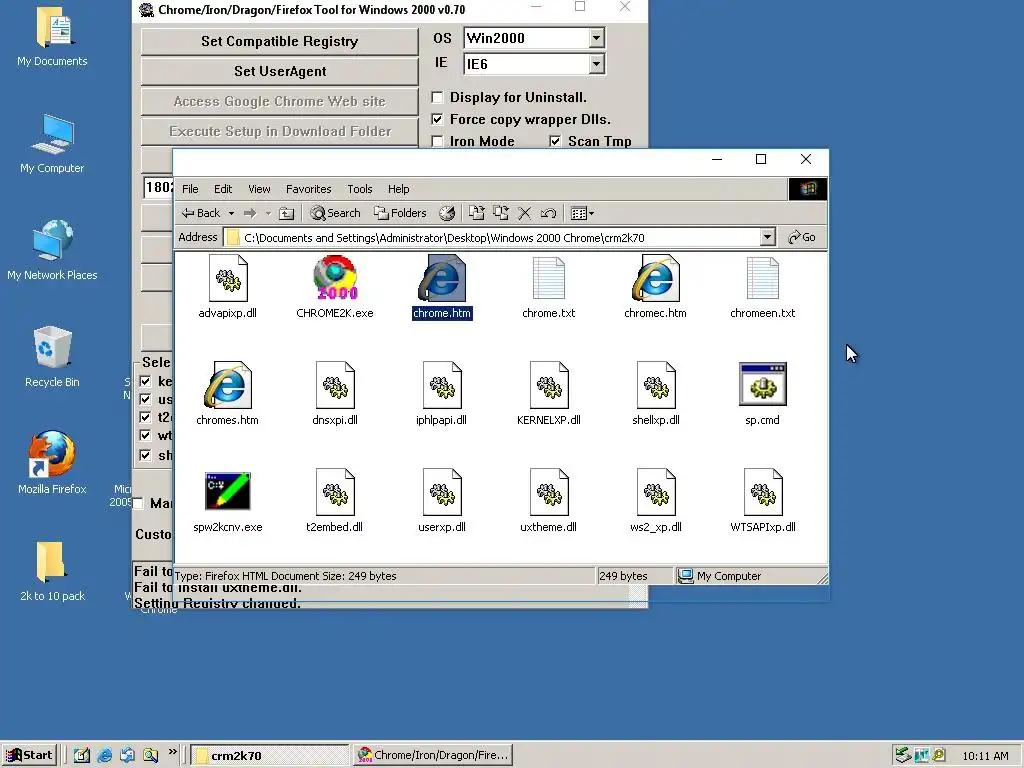Click the Forward arrow in Explorer toolbar
1024x768 pixels.
click(249, 213)
